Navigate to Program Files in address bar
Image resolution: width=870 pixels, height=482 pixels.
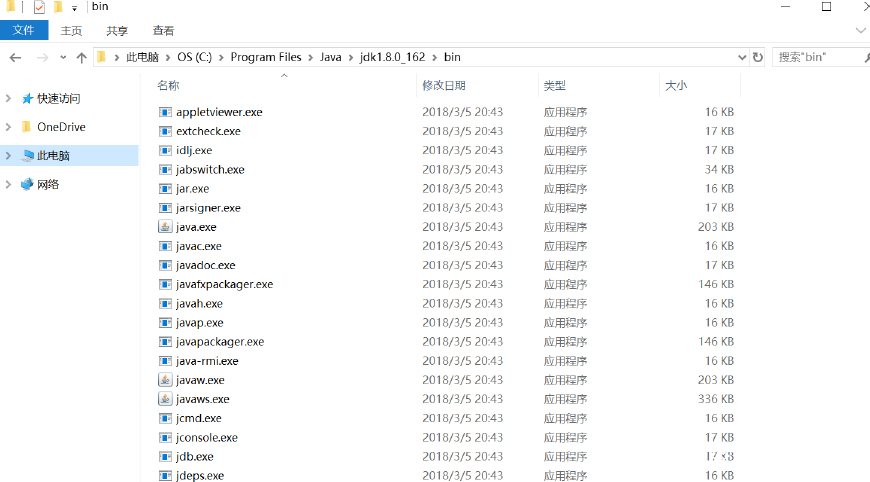click(266, 57)
